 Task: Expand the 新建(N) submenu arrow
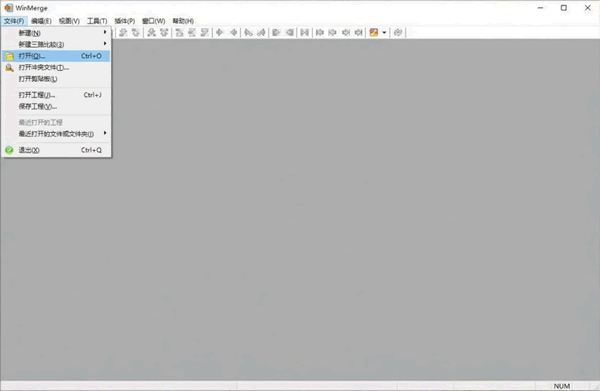105,33
